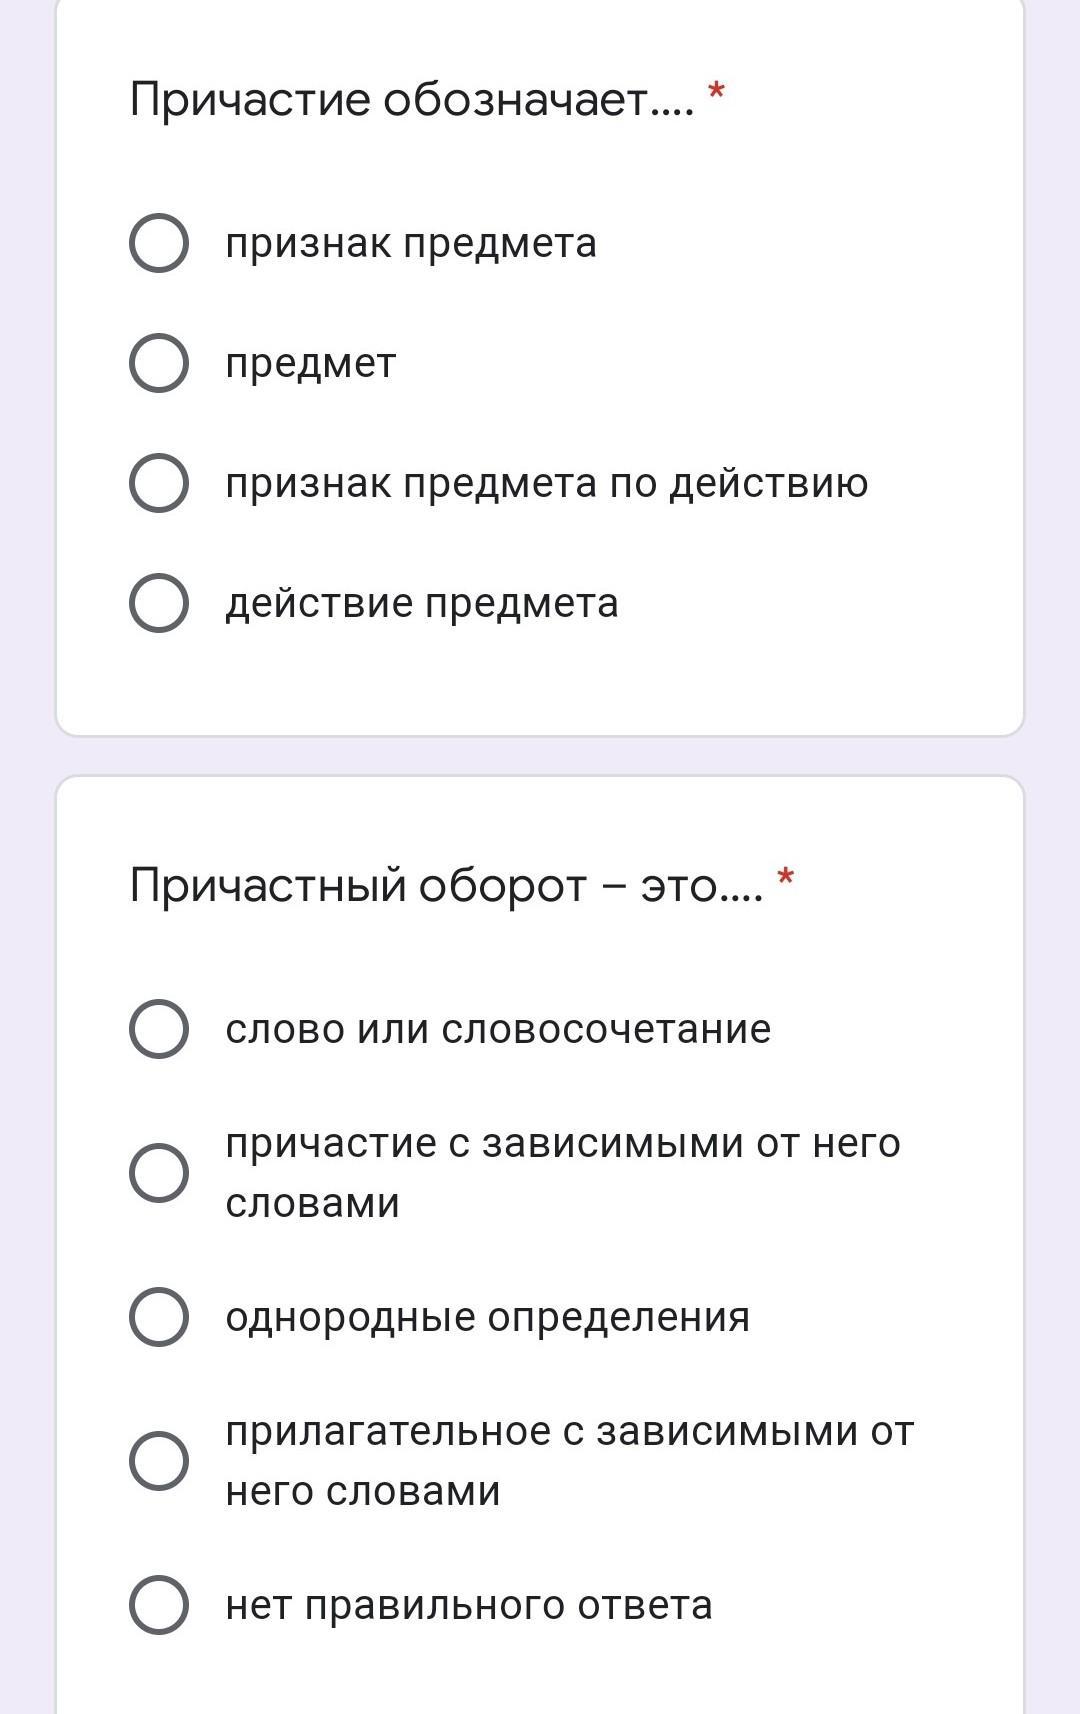The width and height of the screenshot is (1080, 1714).
Task: Click the first option label 'признак предмета'
Action: coord(411,244)
